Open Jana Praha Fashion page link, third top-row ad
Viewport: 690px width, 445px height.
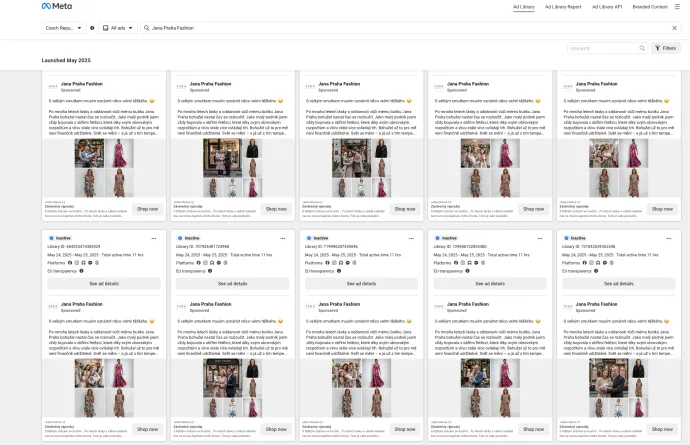point(339,84)
